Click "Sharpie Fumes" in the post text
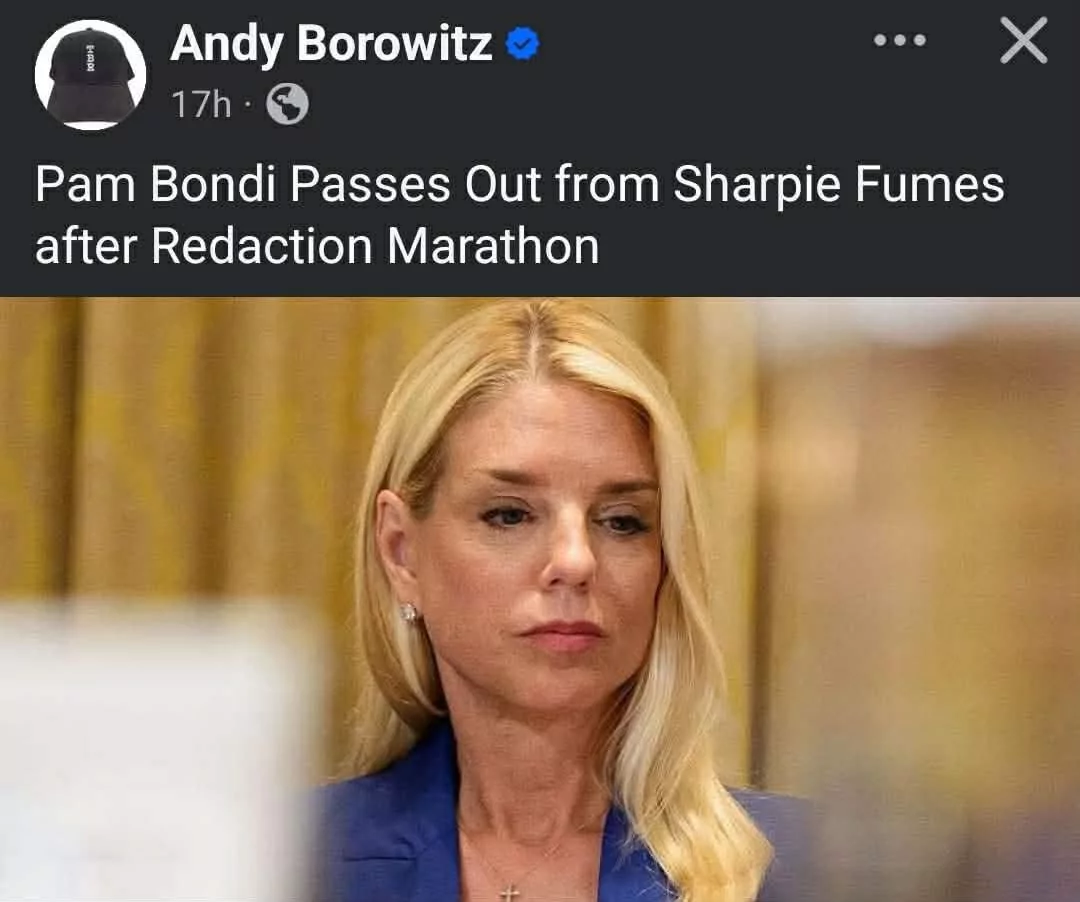1080x902 pixels. pos(838,186)
